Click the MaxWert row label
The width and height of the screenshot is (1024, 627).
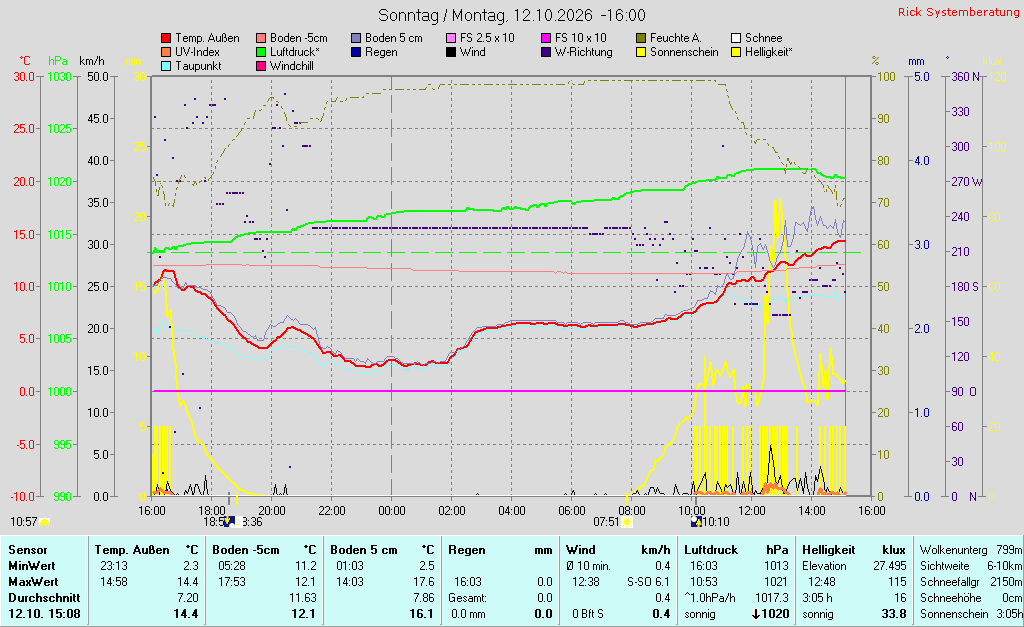point(33,581)
